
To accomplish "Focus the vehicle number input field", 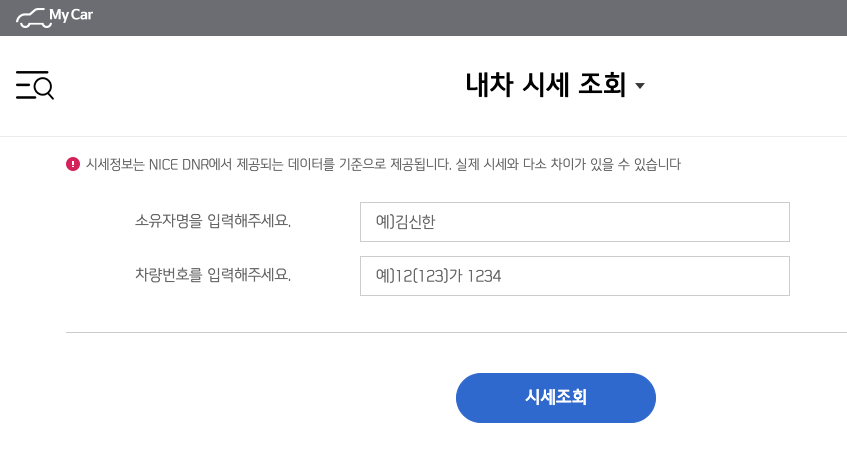I will click(575, 276).
